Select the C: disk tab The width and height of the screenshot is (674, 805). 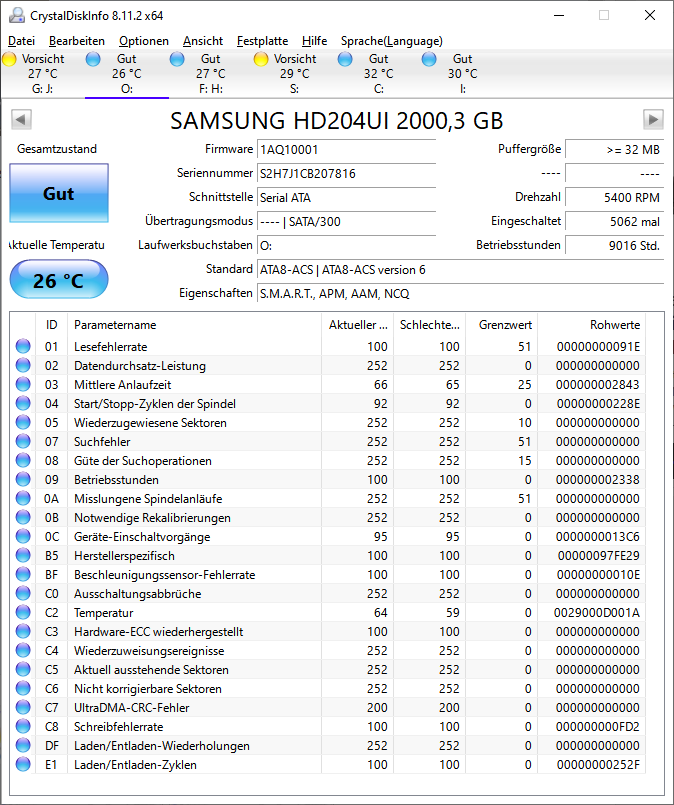pos(378,73)
